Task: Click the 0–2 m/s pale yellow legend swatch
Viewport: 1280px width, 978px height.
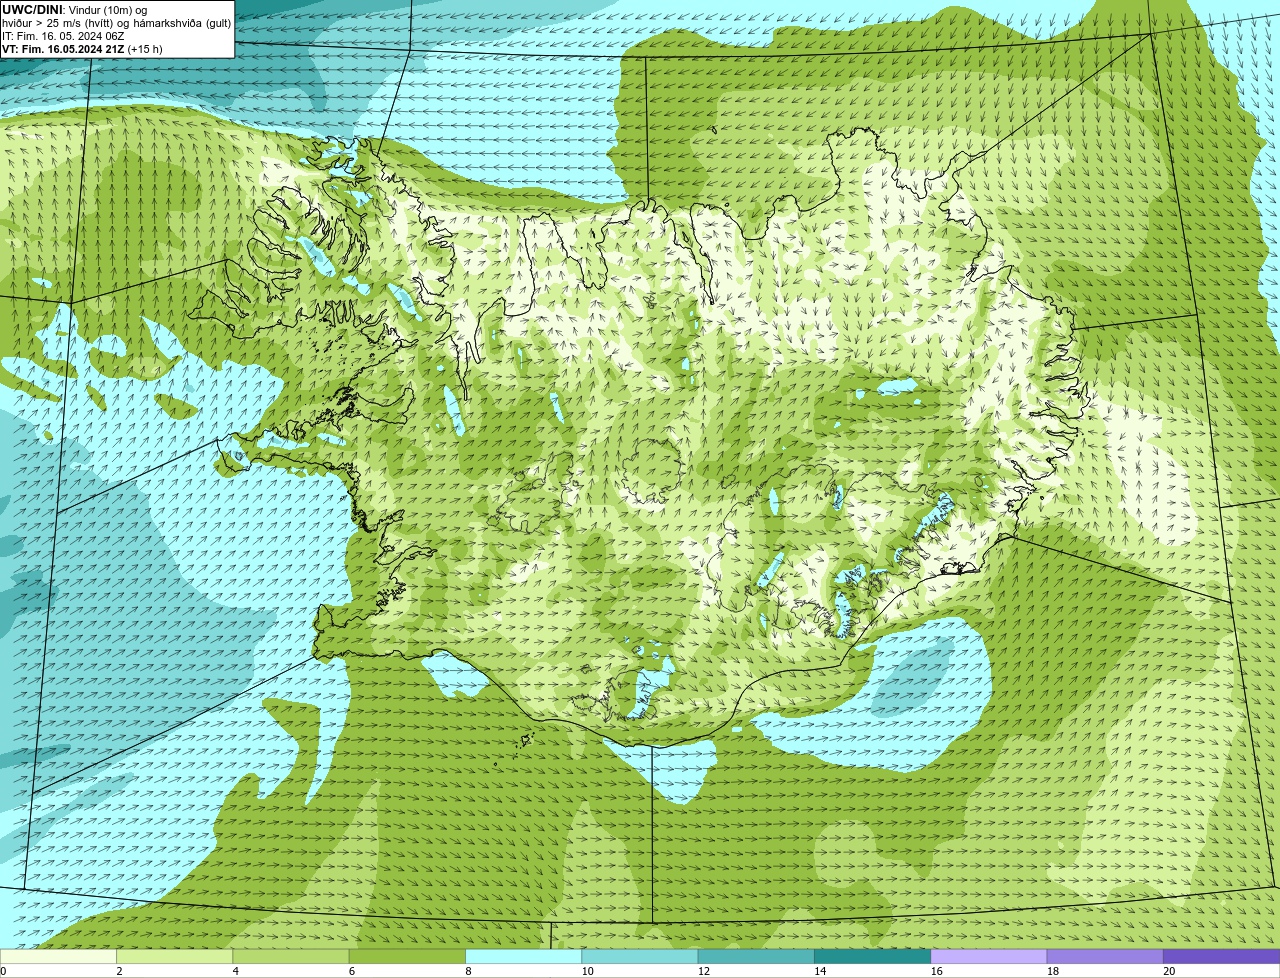Action: [x=58, y=956]
